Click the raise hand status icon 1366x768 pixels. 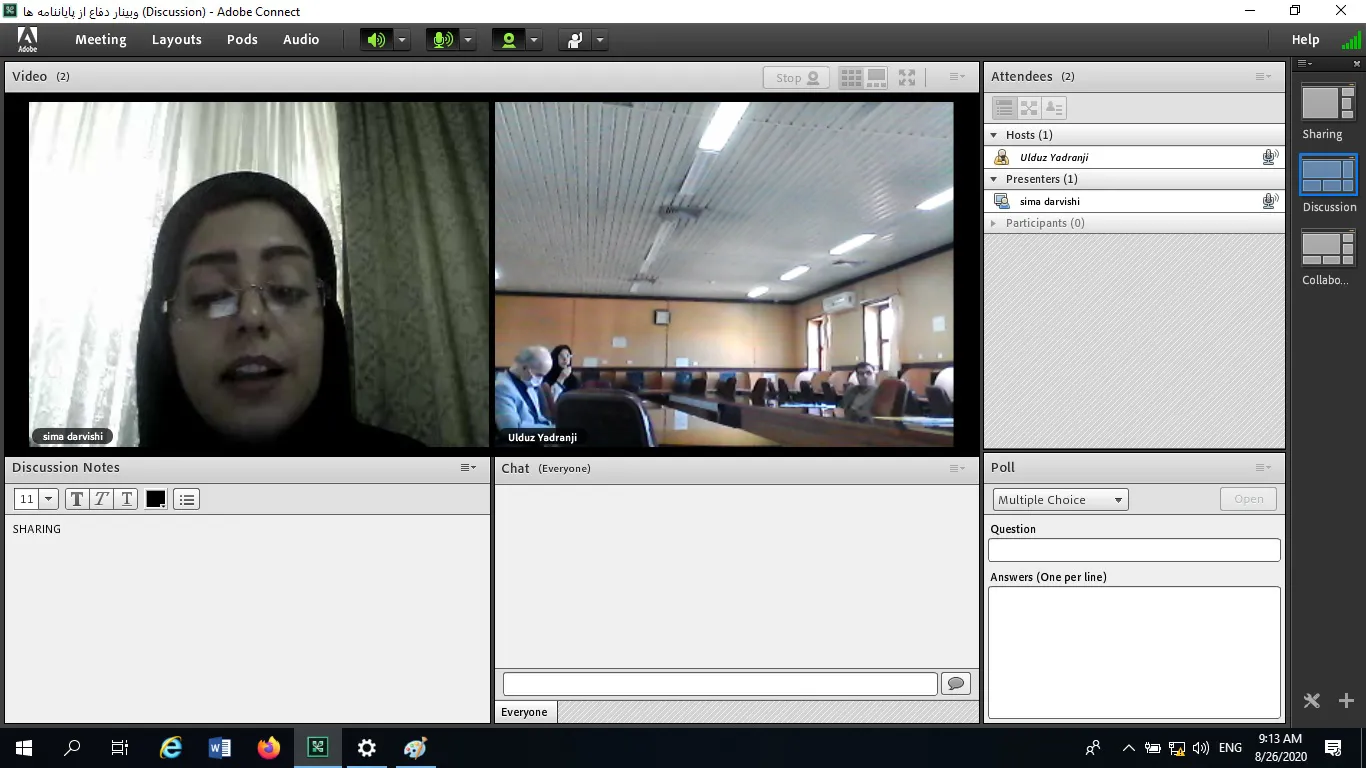click(x=575, y=40)
